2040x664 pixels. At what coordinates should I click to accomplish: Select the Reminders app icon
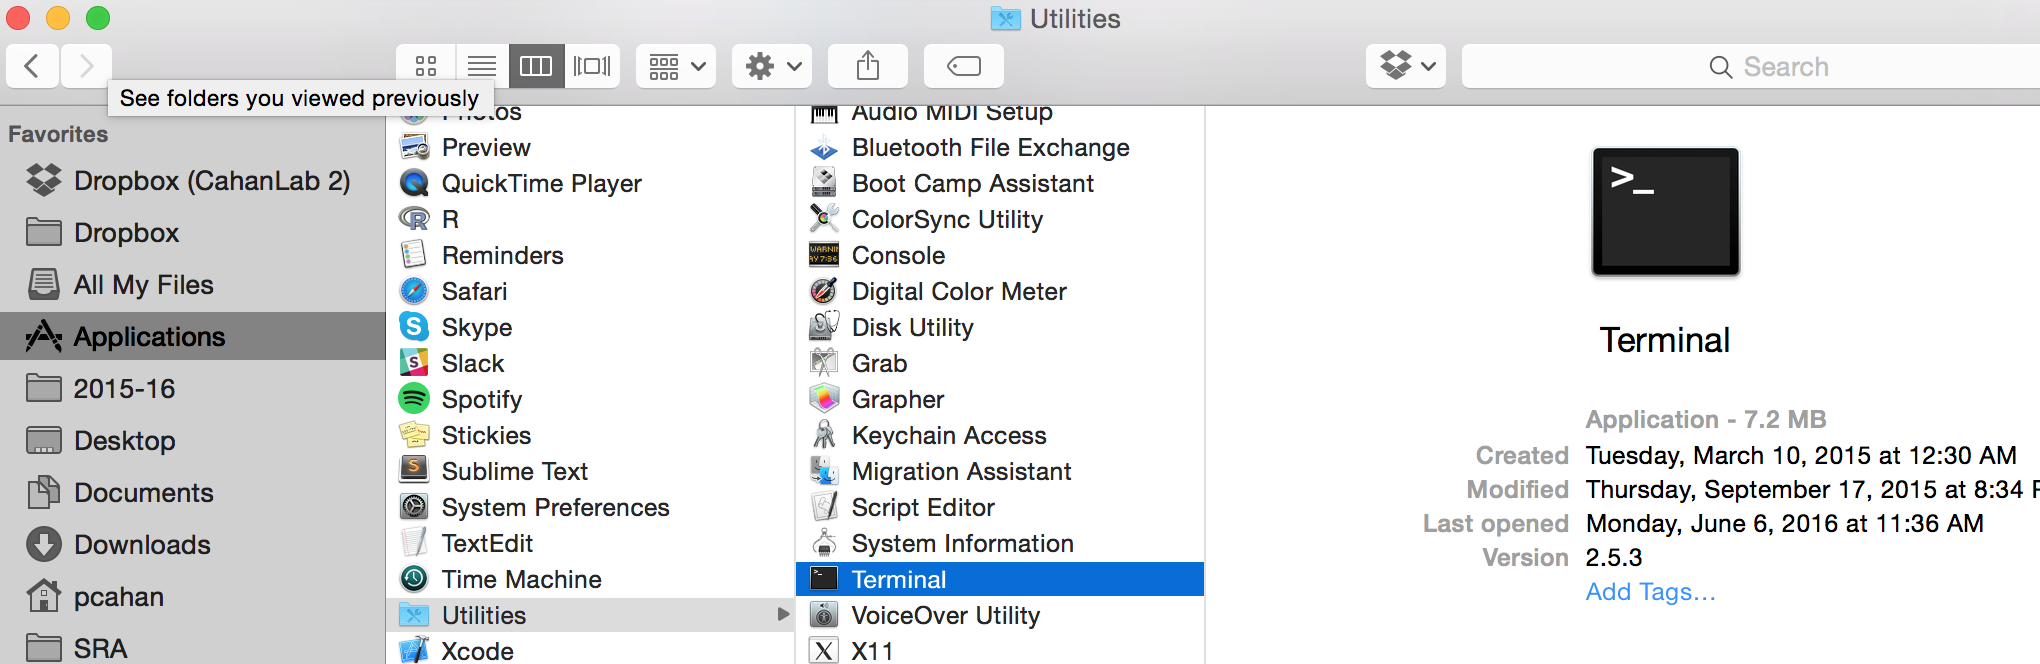pyautogui.click(x=414, y=255)
